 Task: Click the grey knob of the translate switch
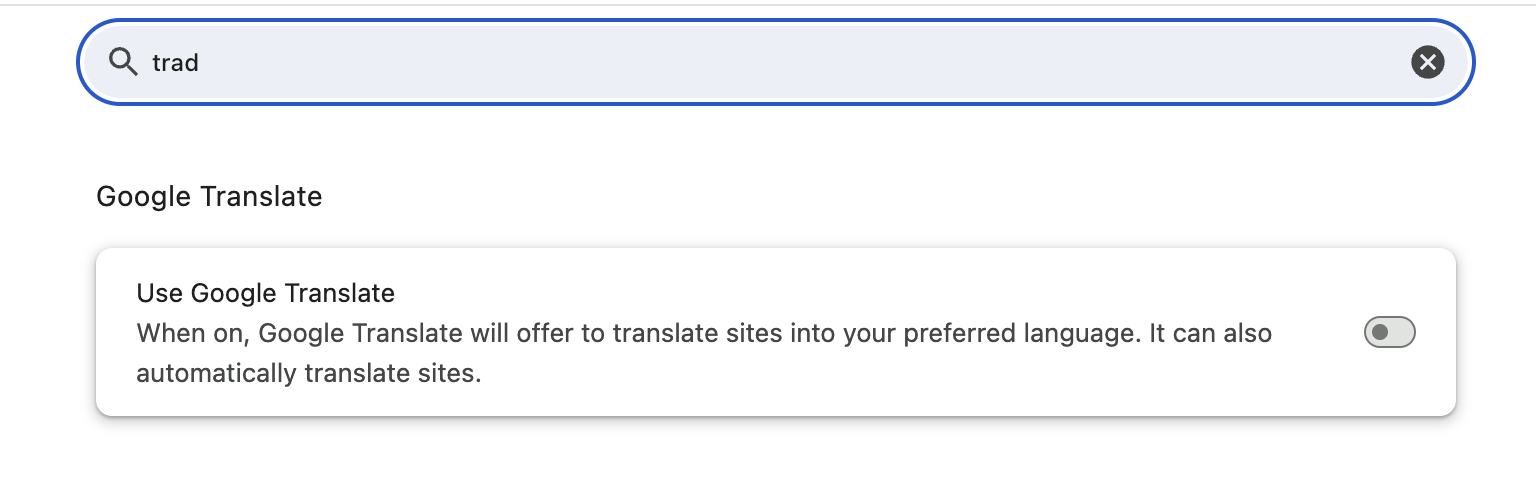click(x=1380, y=332)
